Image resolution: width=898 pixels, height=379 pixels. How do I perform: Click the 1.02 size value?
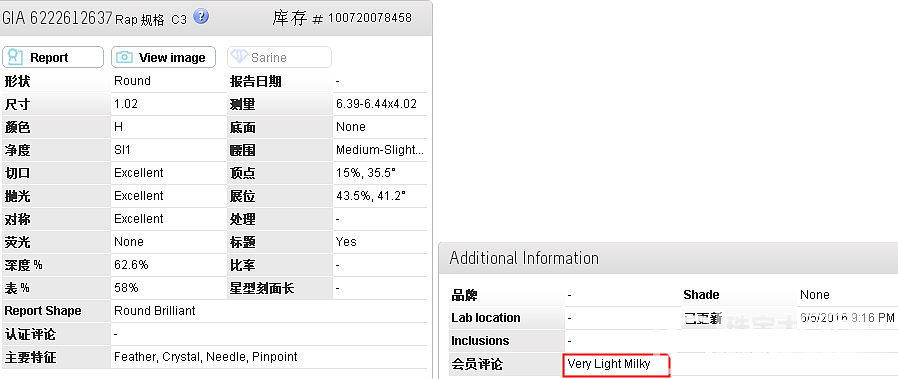126,104
